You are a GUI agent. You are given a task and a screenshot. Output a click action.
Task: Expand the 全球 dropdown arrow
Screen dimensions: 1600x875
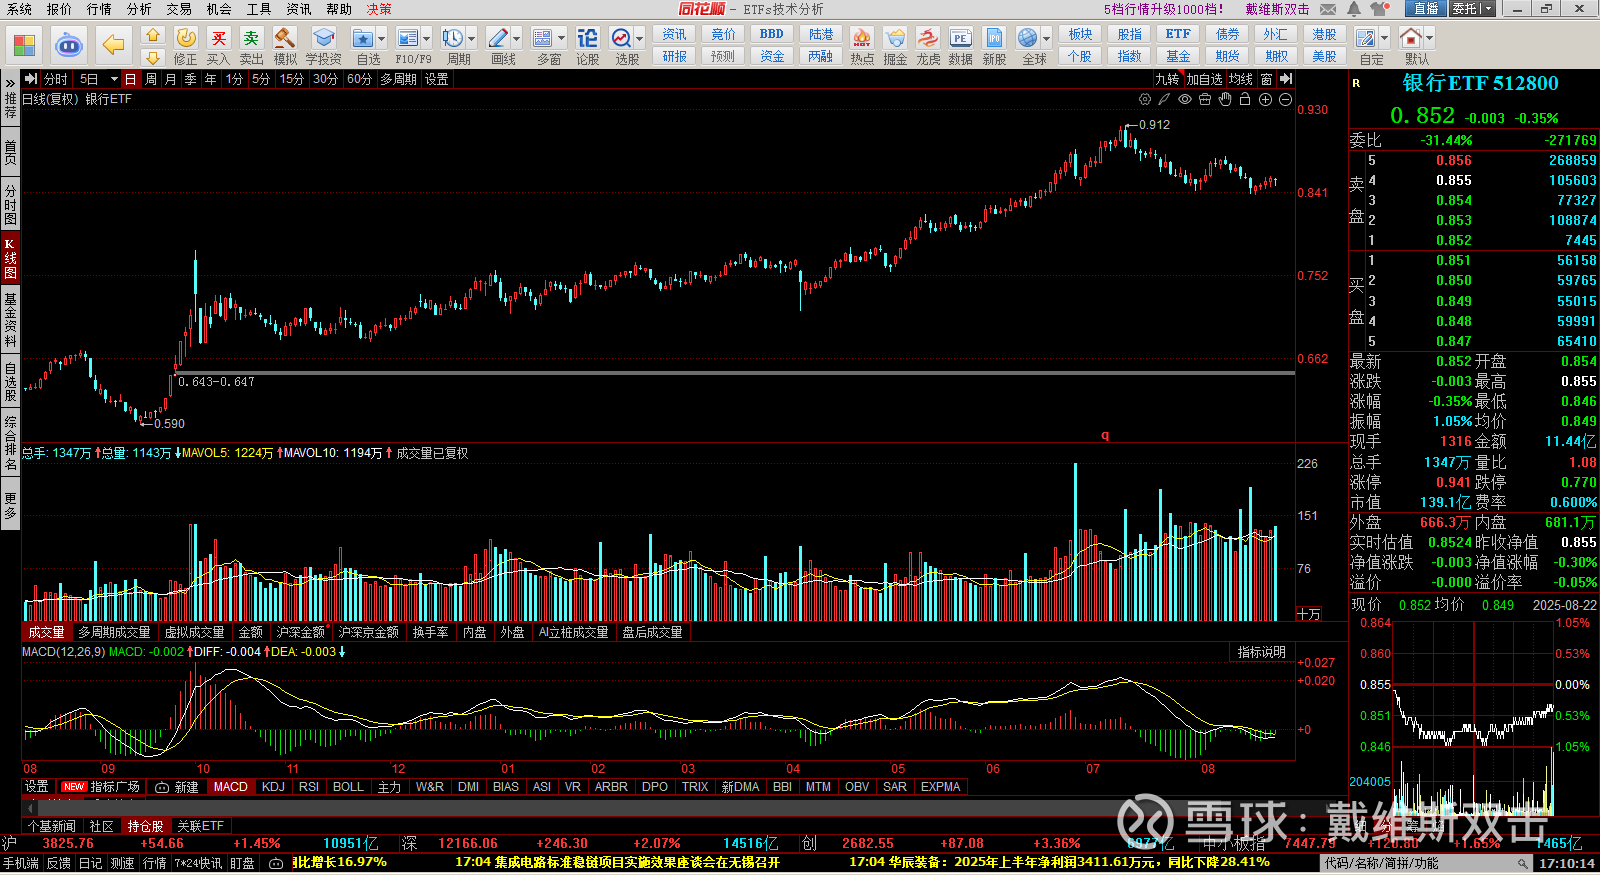(1047, 39)
